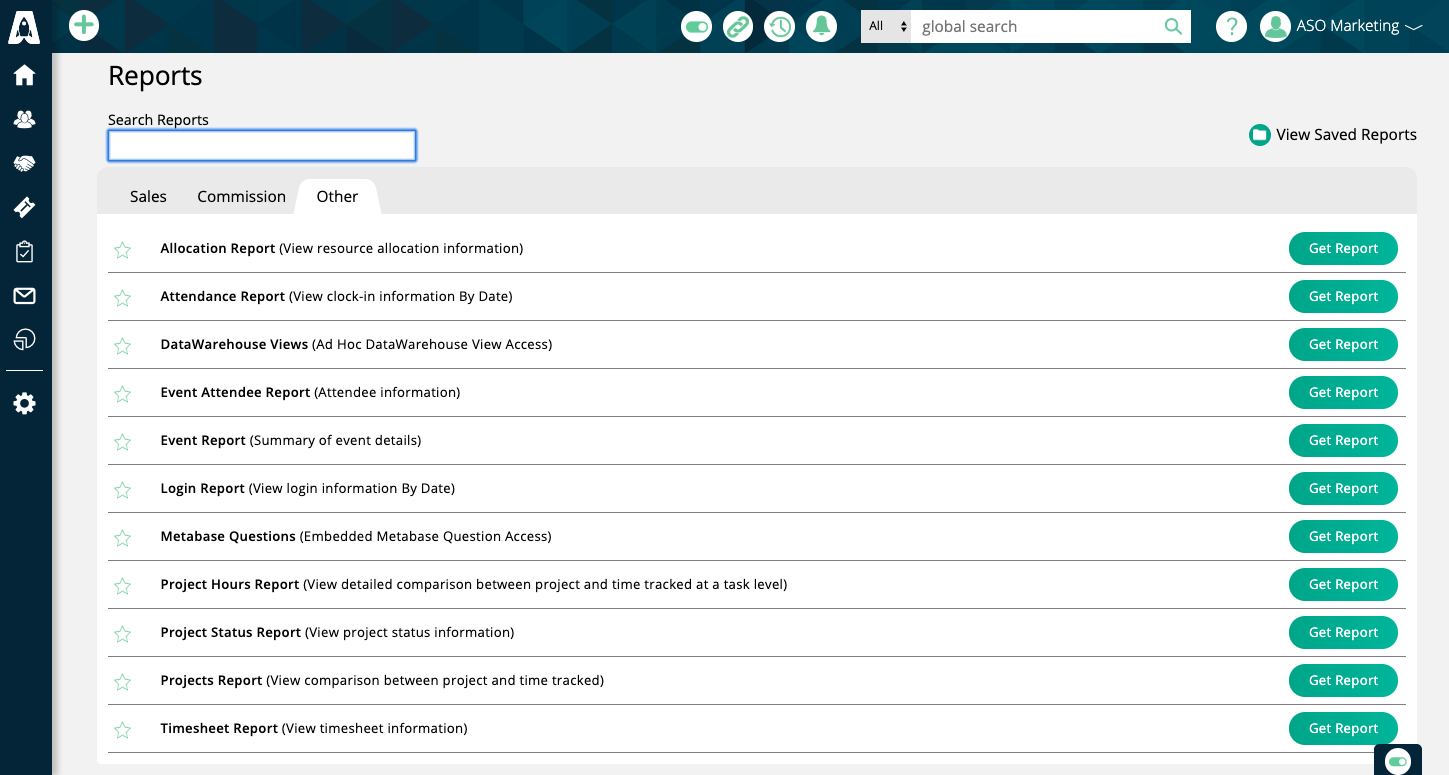1449x775 pixels.
Task: Open the help question mark icon
Action: point(1231,26)
